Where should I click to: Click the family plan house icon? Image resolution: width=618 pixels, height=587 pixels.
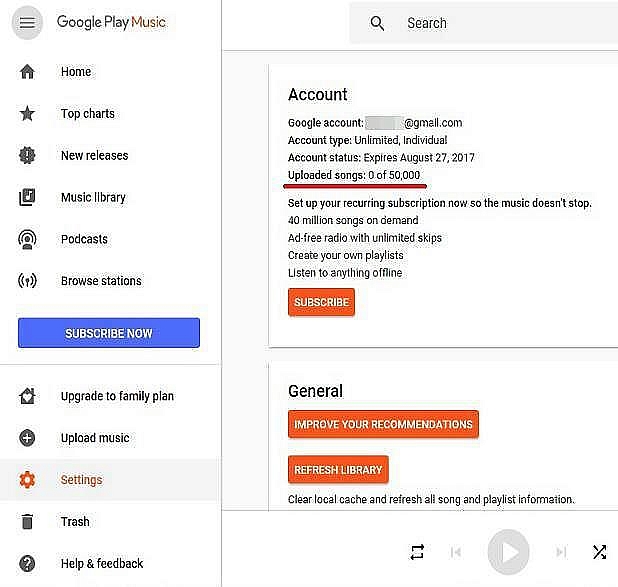click(27, 396)
